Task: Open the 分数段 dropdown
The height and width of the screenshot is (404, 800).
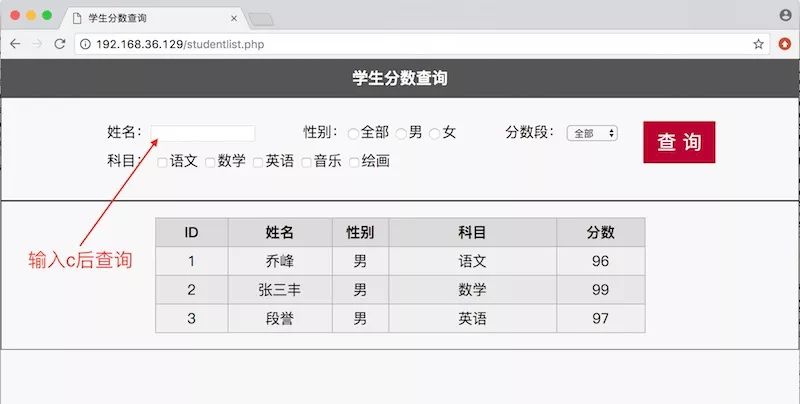Action: 592,133
